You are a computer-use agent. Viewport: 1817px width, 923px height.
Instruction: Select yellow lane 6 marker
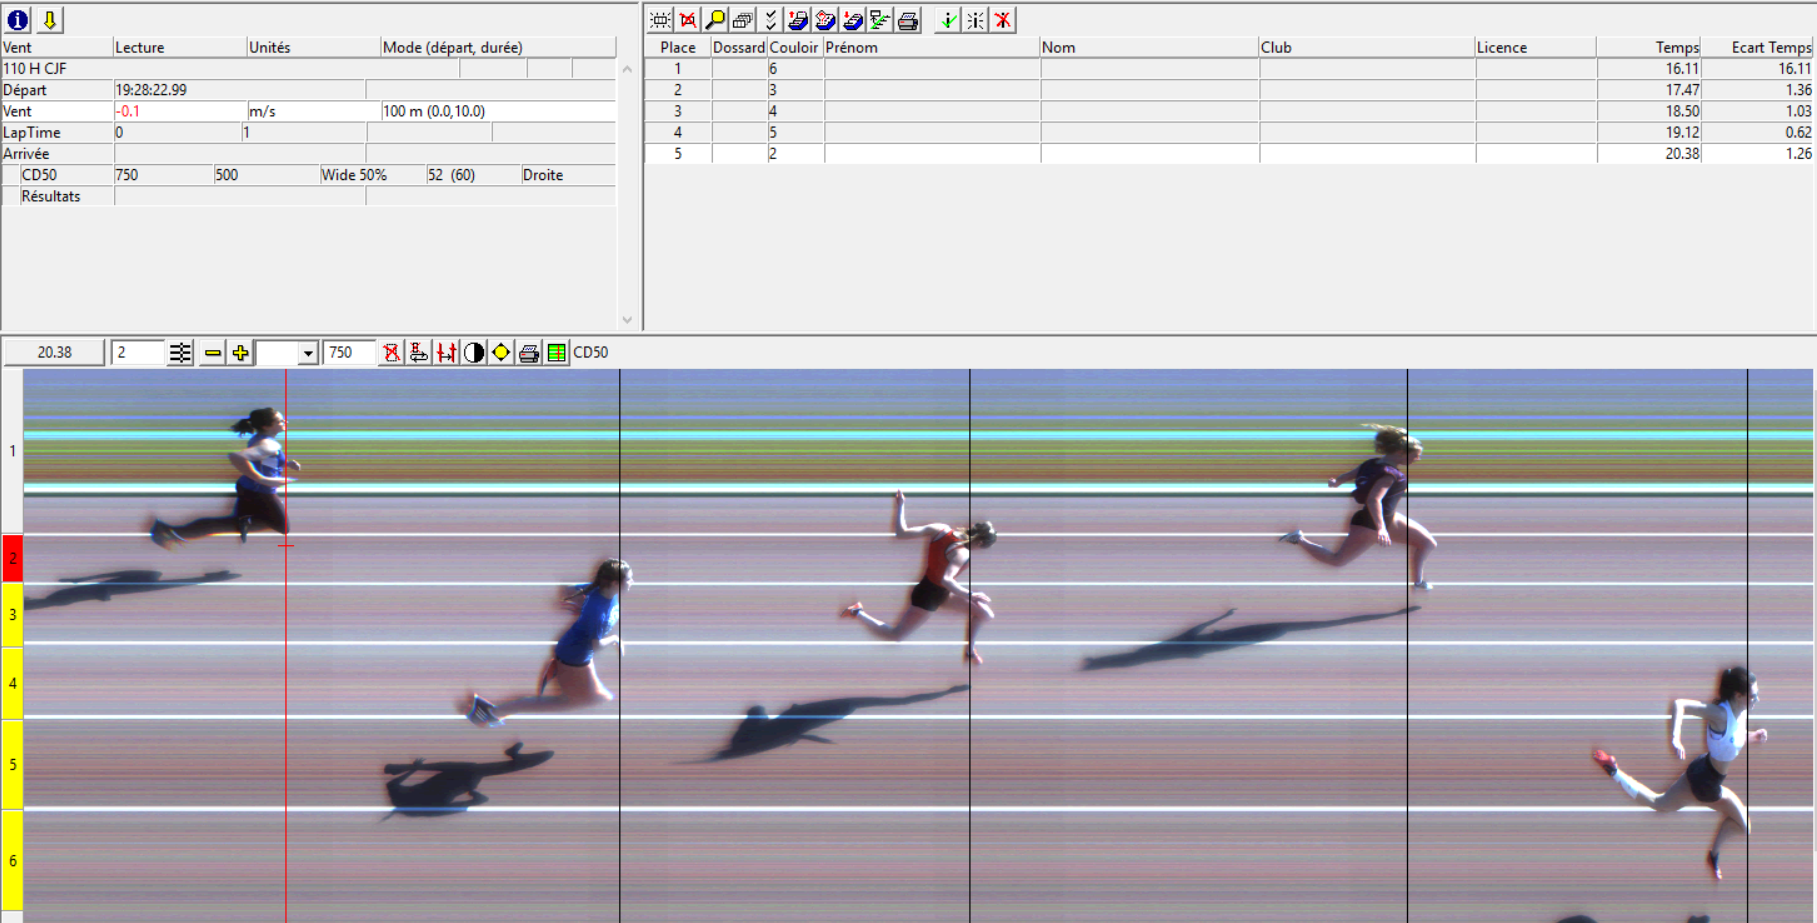coord(12,860)
